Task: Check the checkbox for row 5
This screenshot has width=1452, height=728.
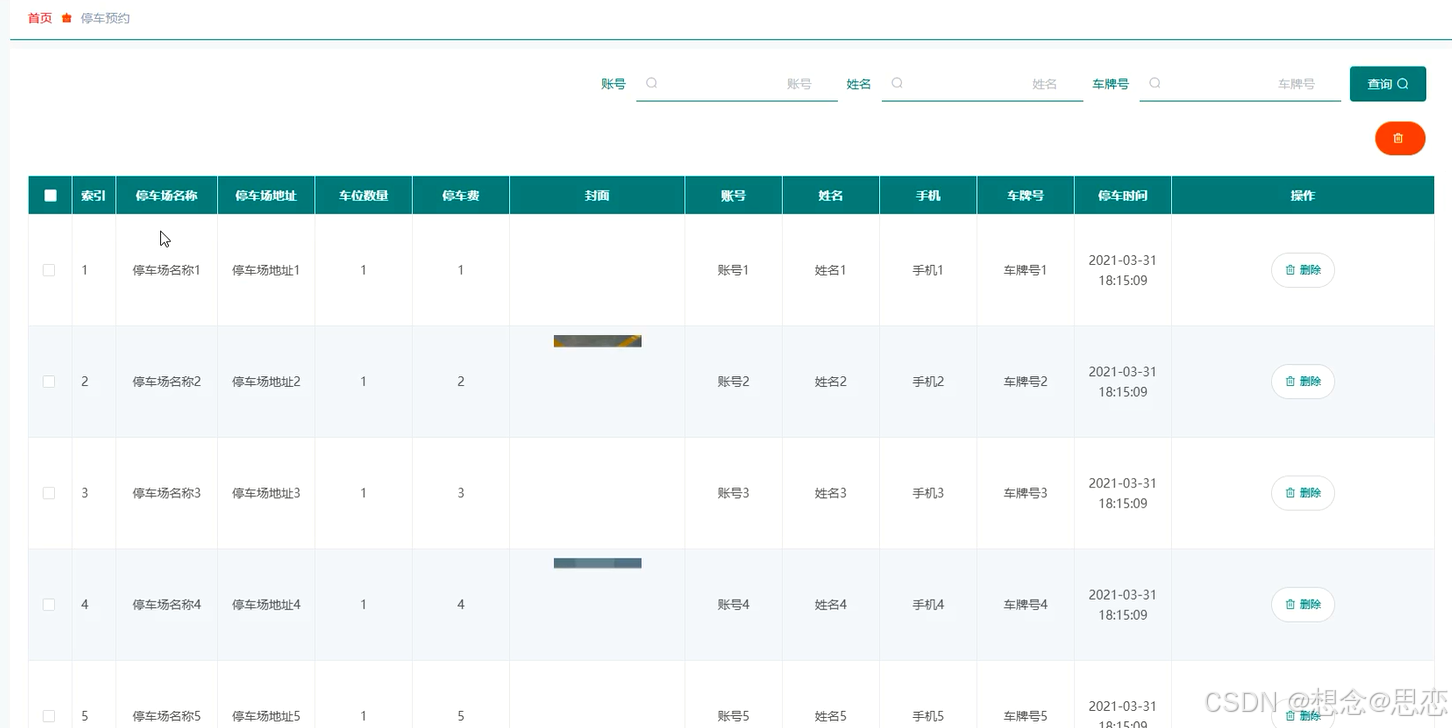Action: point(49,716)
